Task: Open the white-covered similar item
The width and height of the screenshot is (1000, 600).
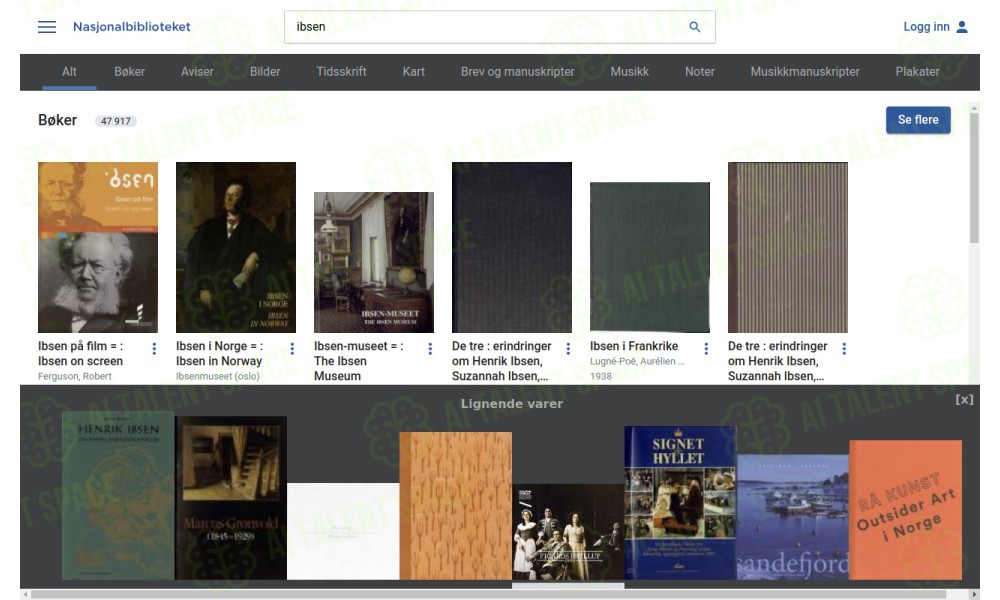Action: 343,531
